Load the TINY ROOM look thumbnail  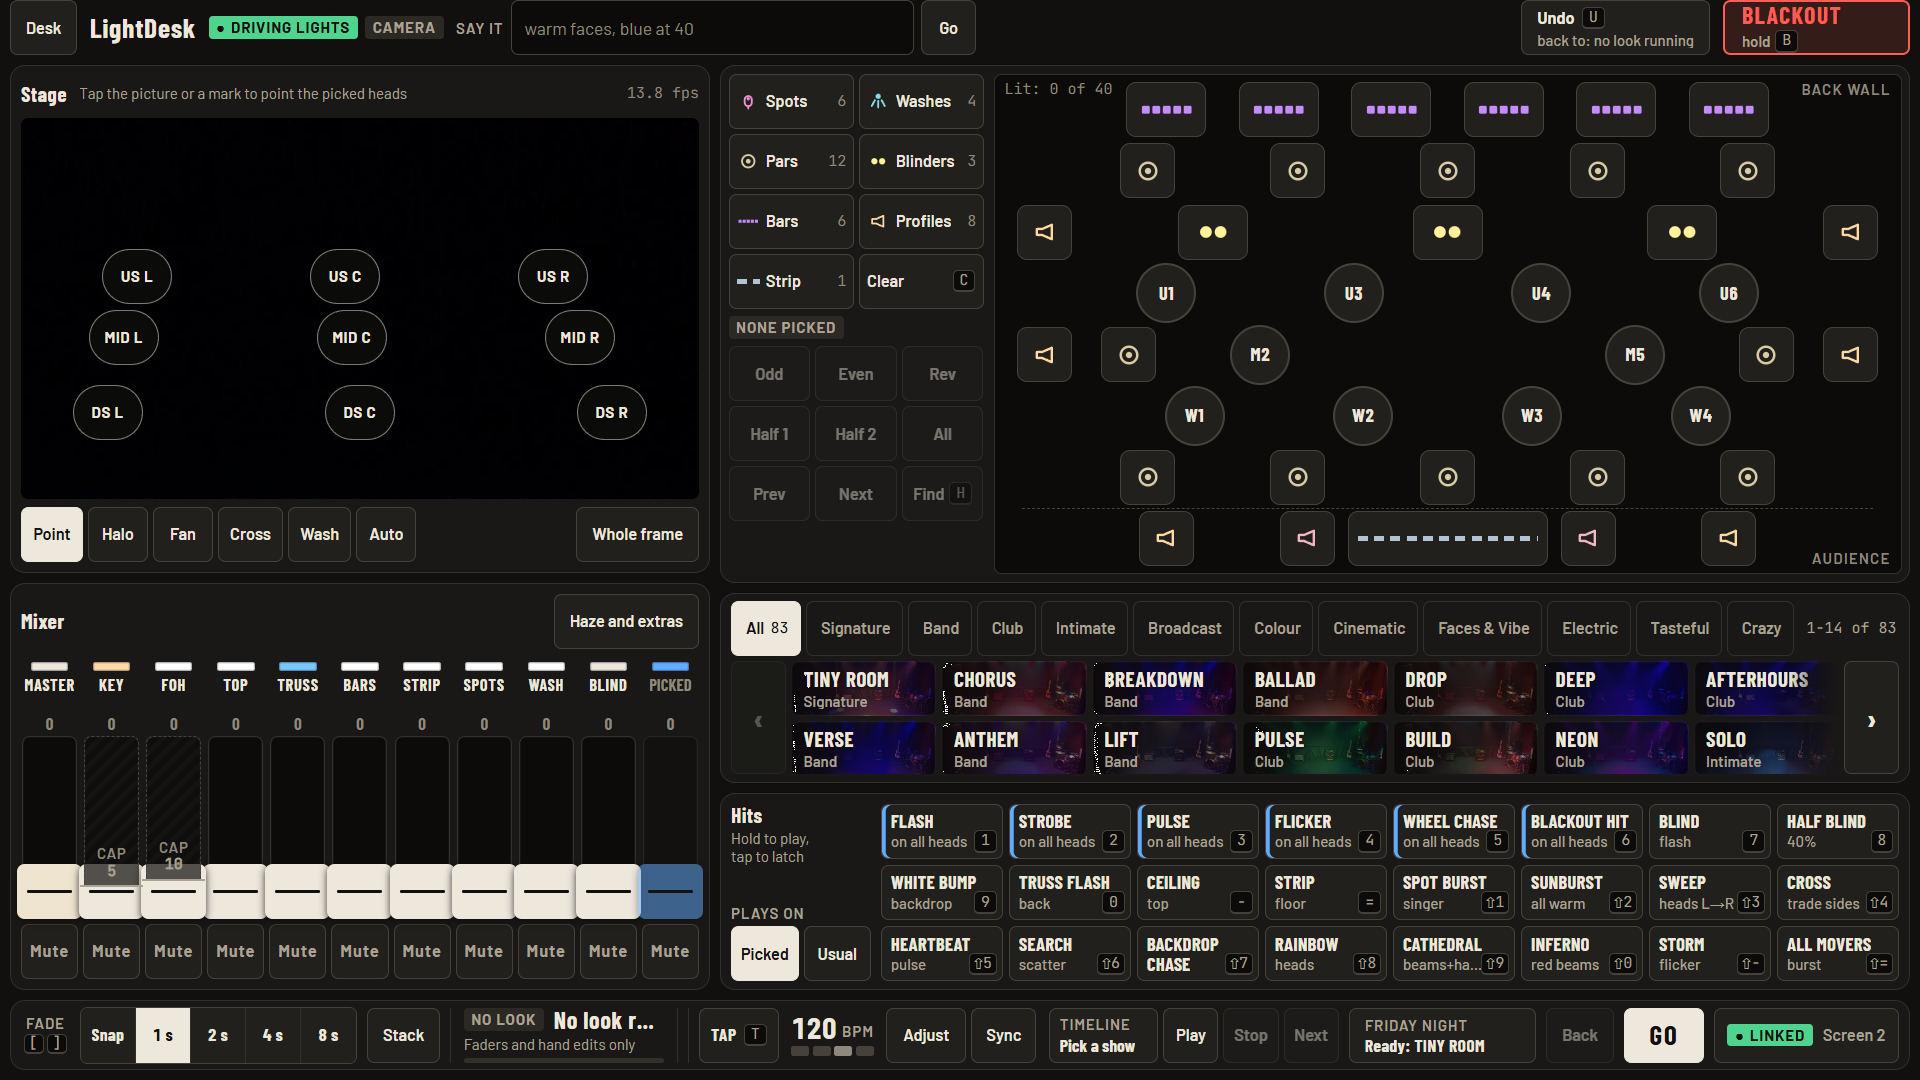point(864,689)
